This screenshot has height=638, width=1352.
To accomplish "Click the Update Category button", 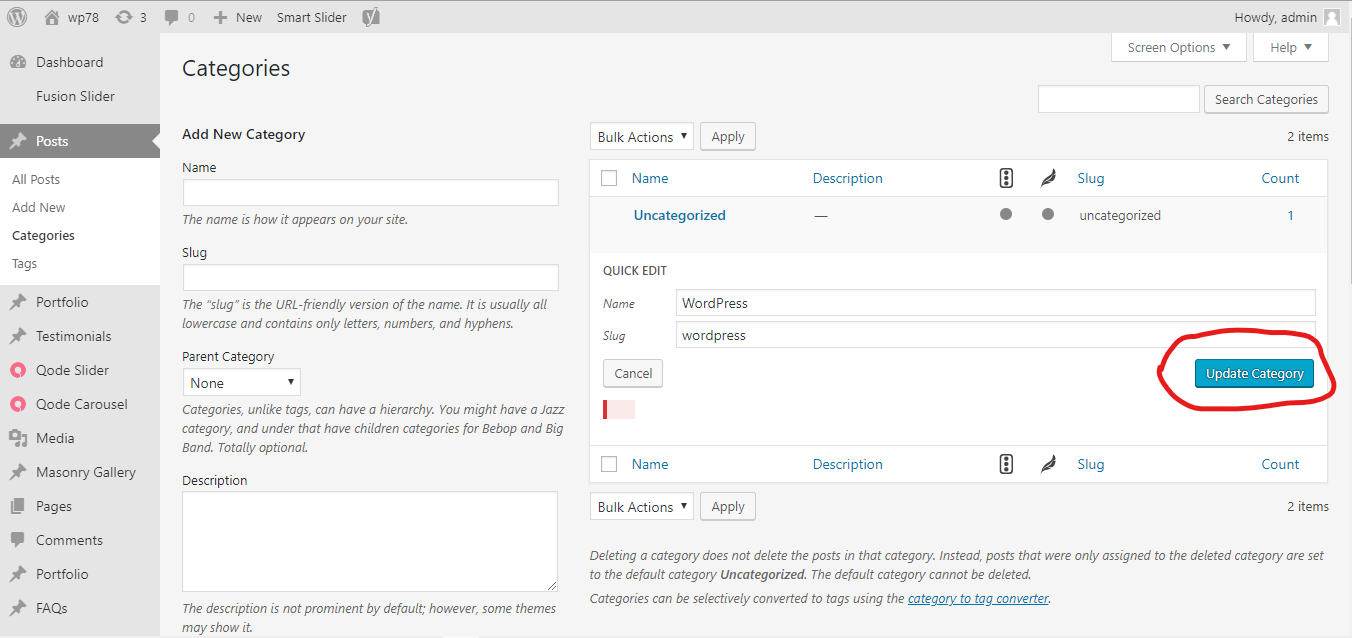I will tap(1254, 373).
